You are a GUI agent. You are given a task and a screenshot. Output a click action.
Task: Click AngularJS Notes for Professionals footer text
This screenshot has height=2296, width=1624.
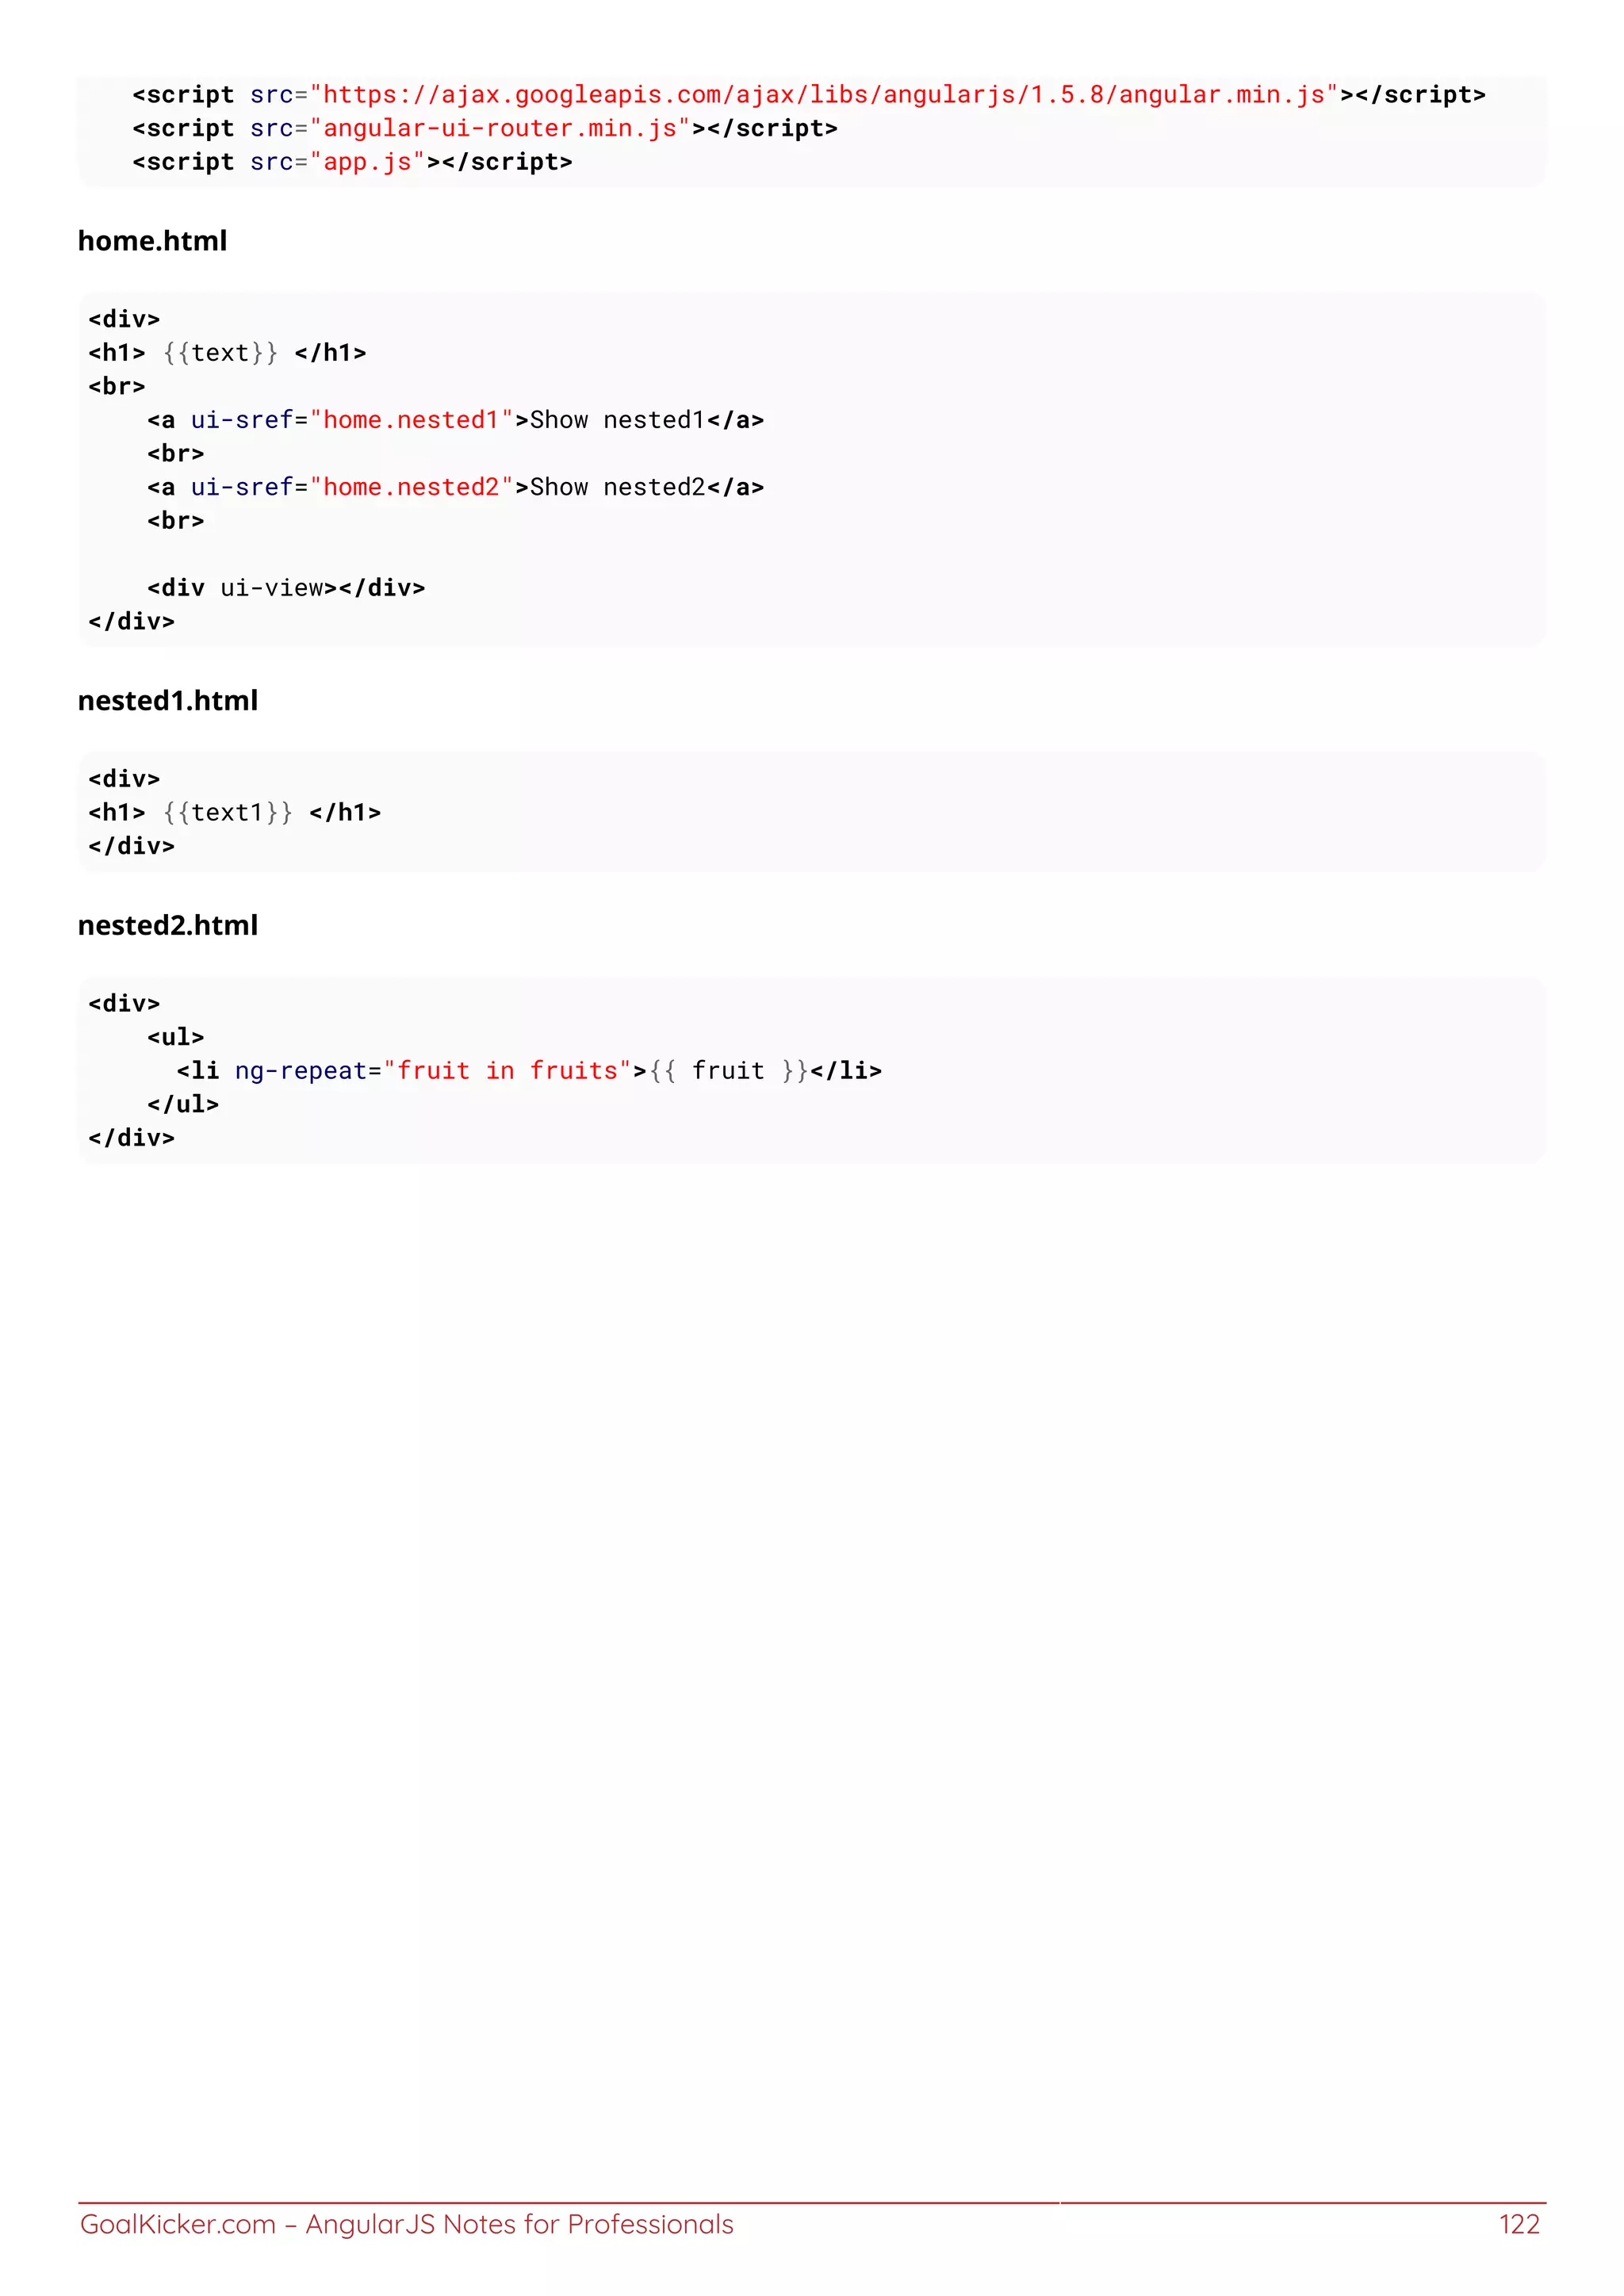click(x=519, y=2224)
